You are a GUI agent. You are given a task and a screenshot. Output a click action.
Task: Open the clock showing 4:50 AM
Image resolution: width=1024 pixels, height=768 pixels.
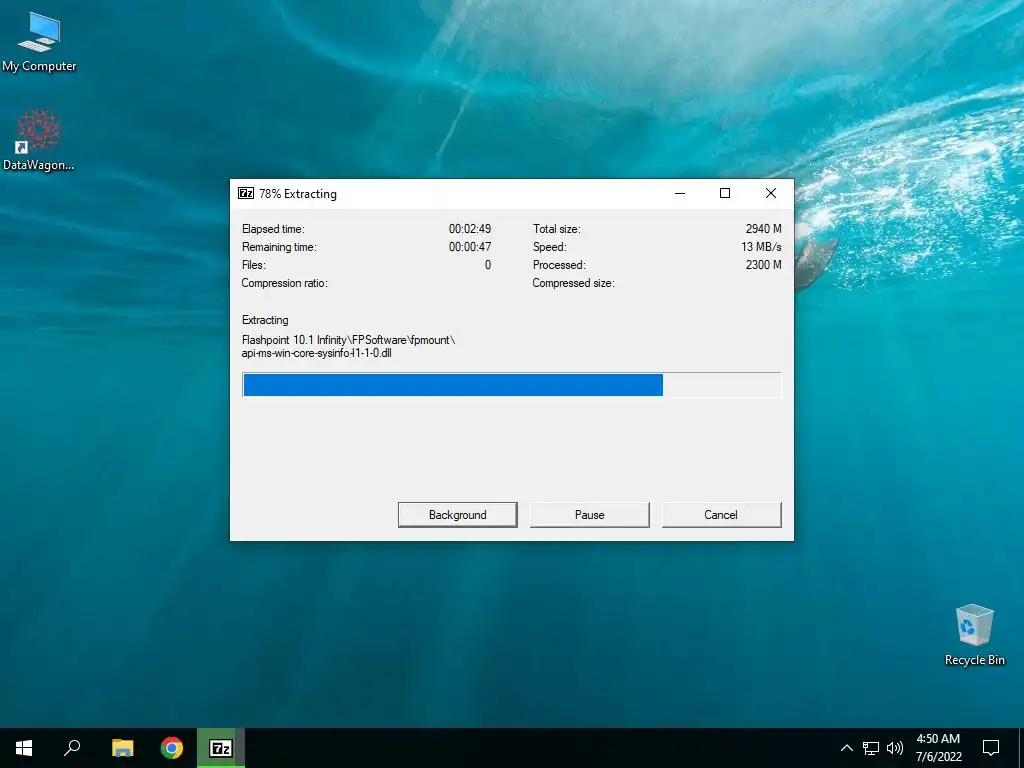click(x=938, y=748)
